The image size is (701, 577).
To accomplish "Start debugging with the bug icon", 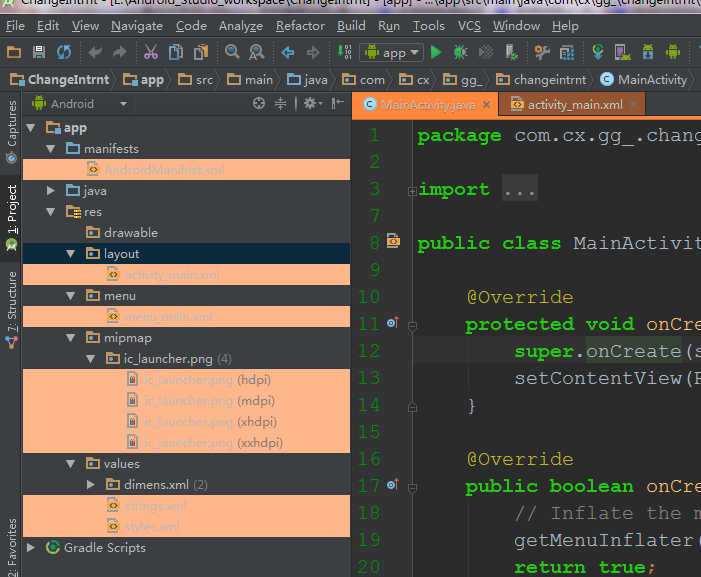I will pyautogui.click(x=460, y=52).
